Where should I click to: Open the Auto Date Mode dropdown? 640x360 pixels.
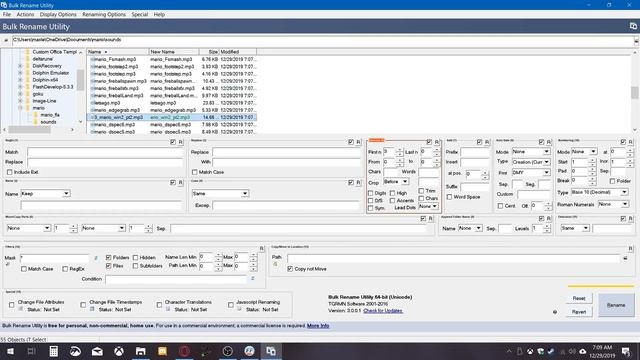[x=531, y=151]
